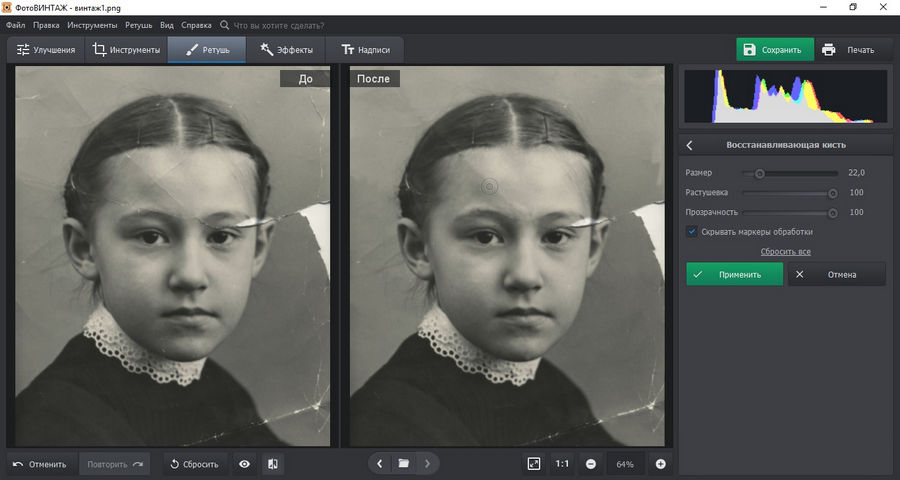
Task: Open the Вид menu
Action: point(167,24)
